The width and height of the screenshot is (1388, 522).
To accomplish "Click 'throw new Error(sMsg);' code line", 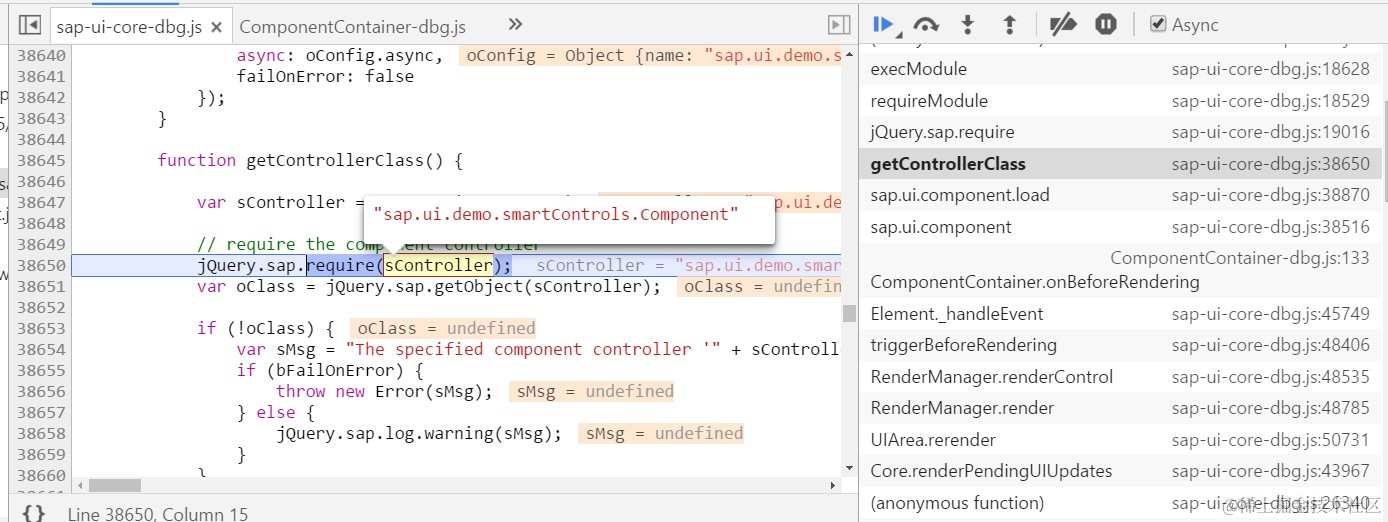I will tap(384, 391).
